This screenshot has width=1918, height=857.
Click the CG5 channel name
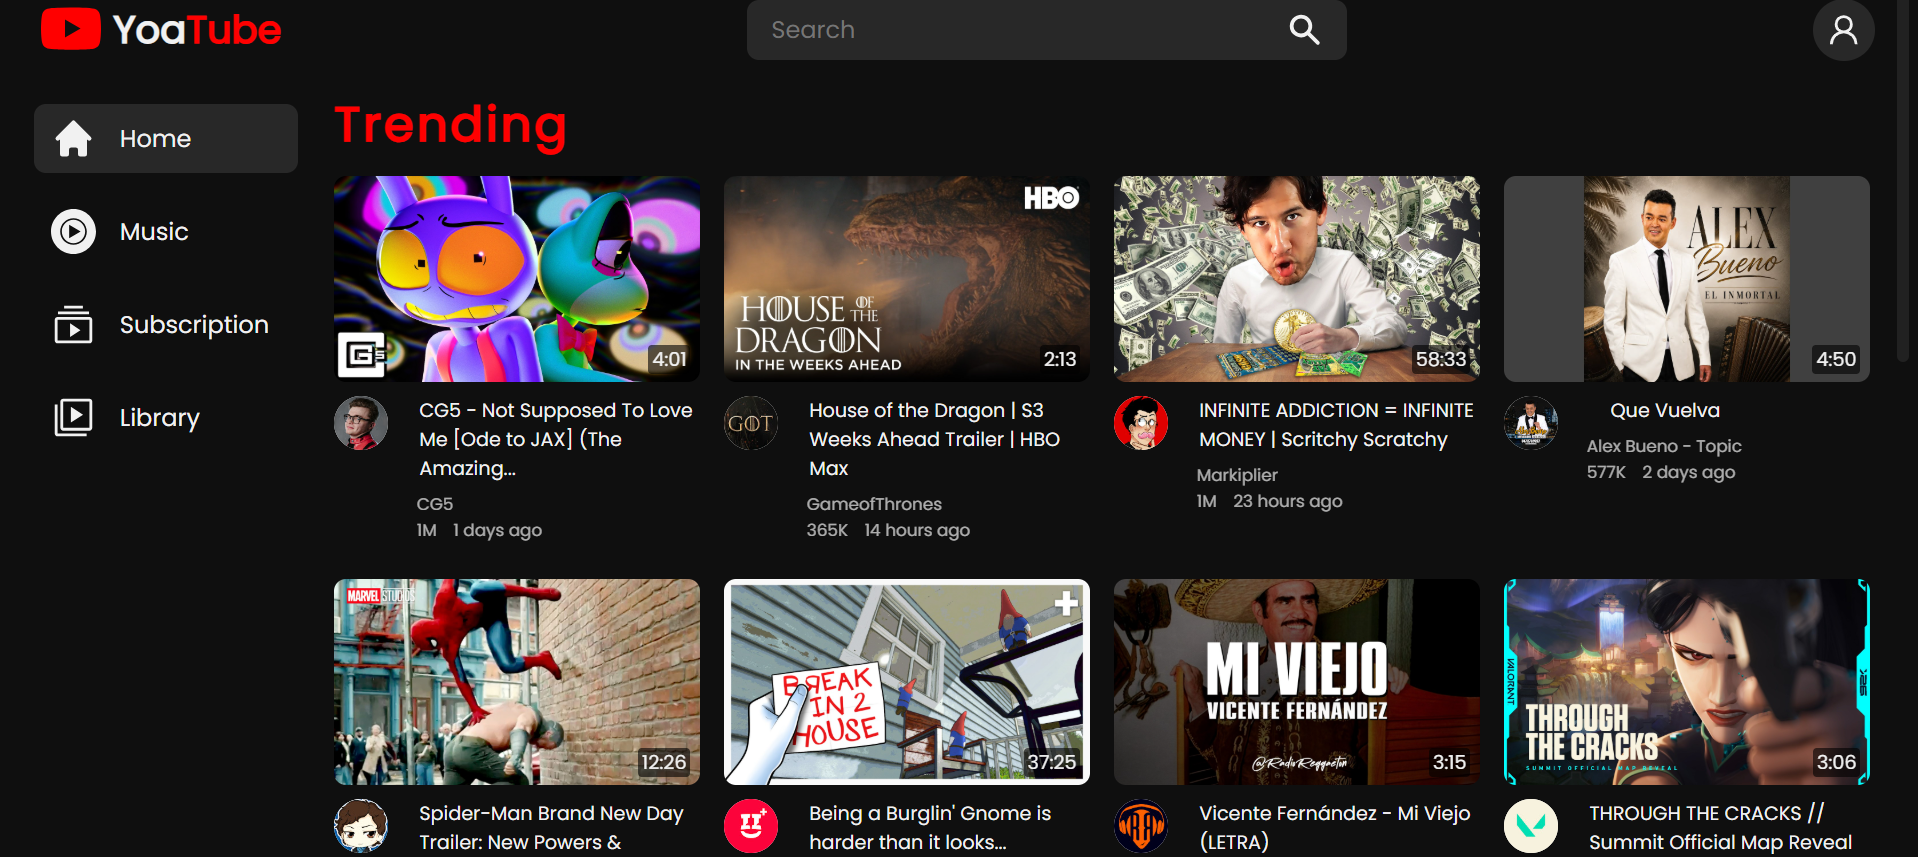coord(435,504)
